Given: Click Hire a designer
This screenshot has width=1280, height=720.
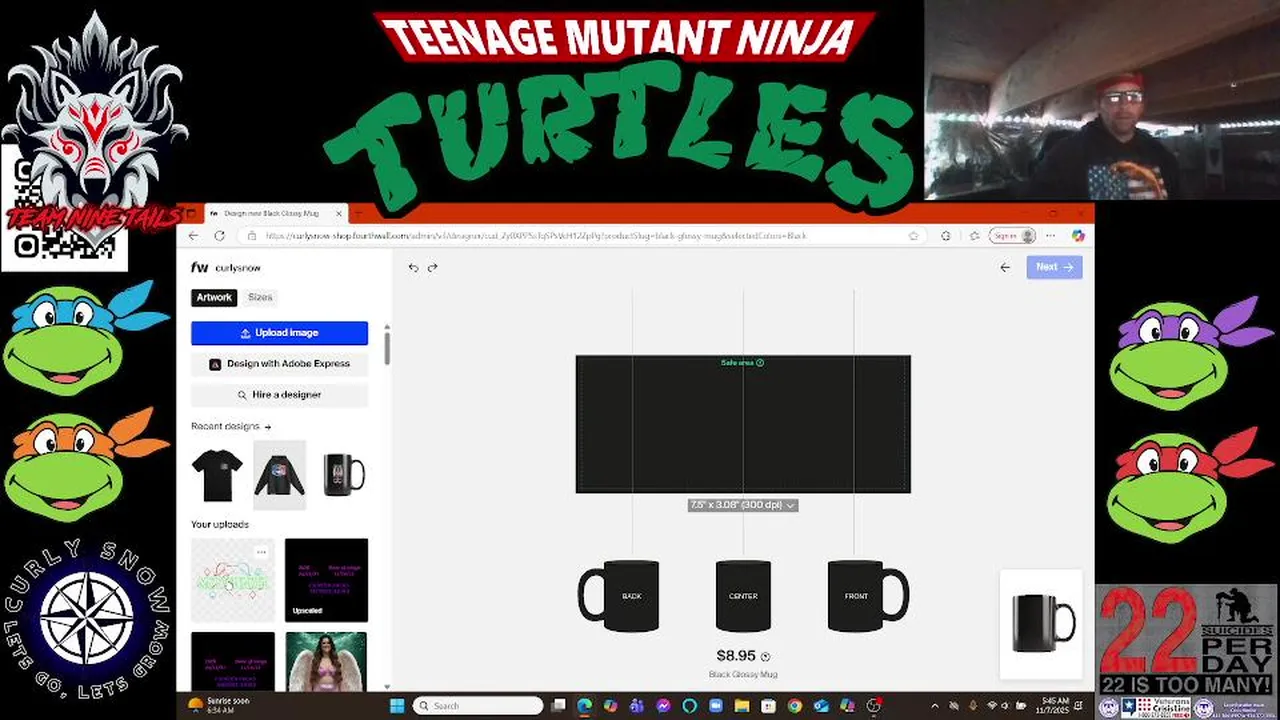Looking at the screenshot, I should pos(279,395).
